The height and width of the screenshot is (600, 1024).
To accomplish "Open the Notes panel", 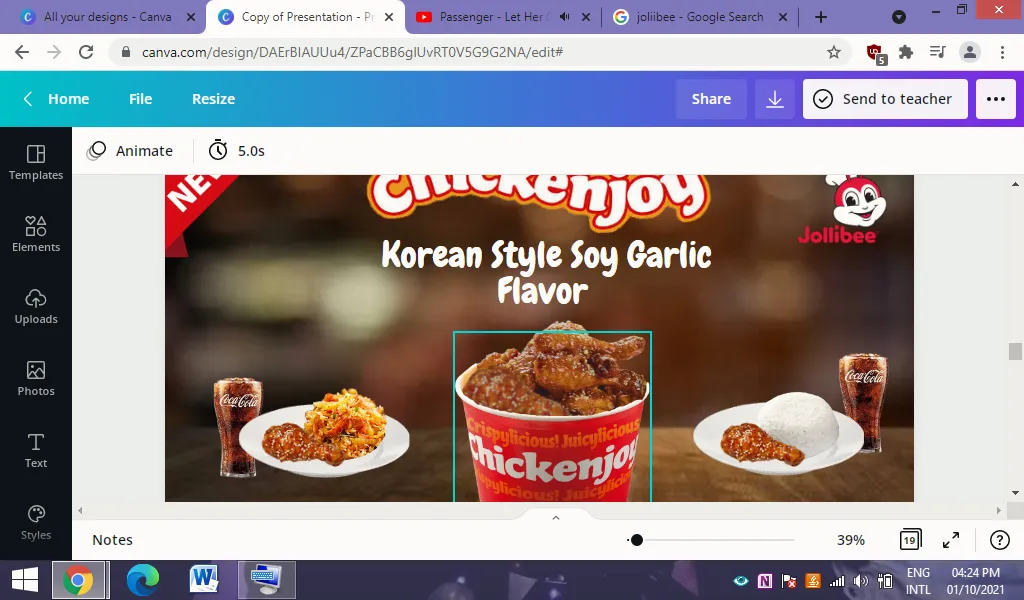I will coord(112,540).
